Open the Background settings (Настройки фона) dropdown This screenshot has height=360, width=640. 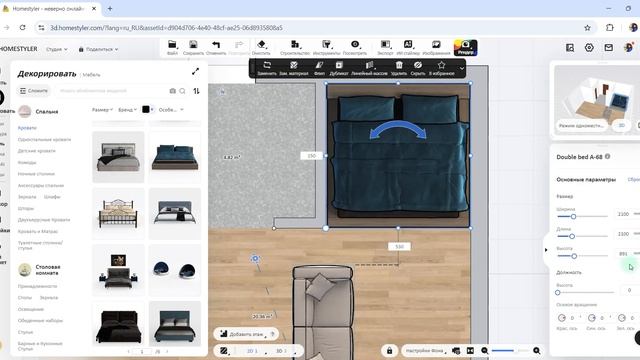point(425,351)
